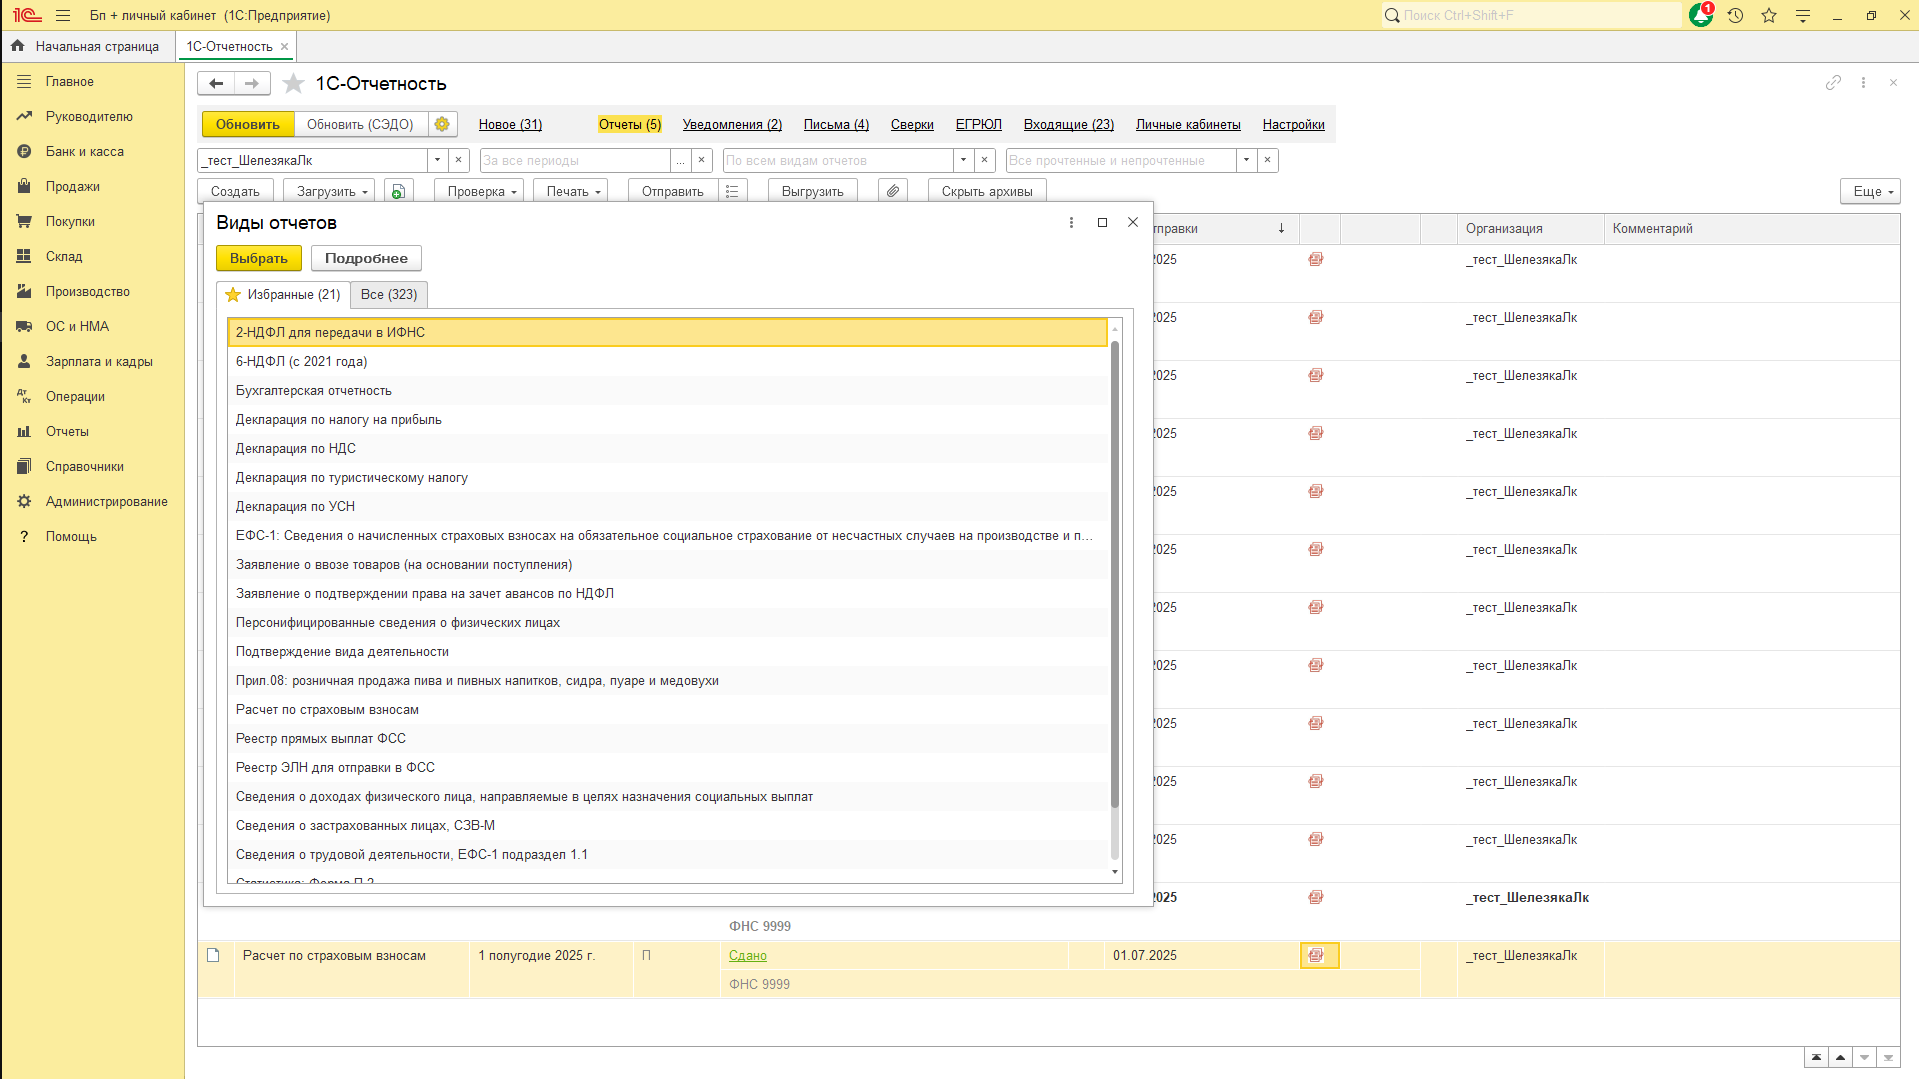Click the report list scrollbar down arrow
The image size is (1919, 1079).
[1115, 872]
